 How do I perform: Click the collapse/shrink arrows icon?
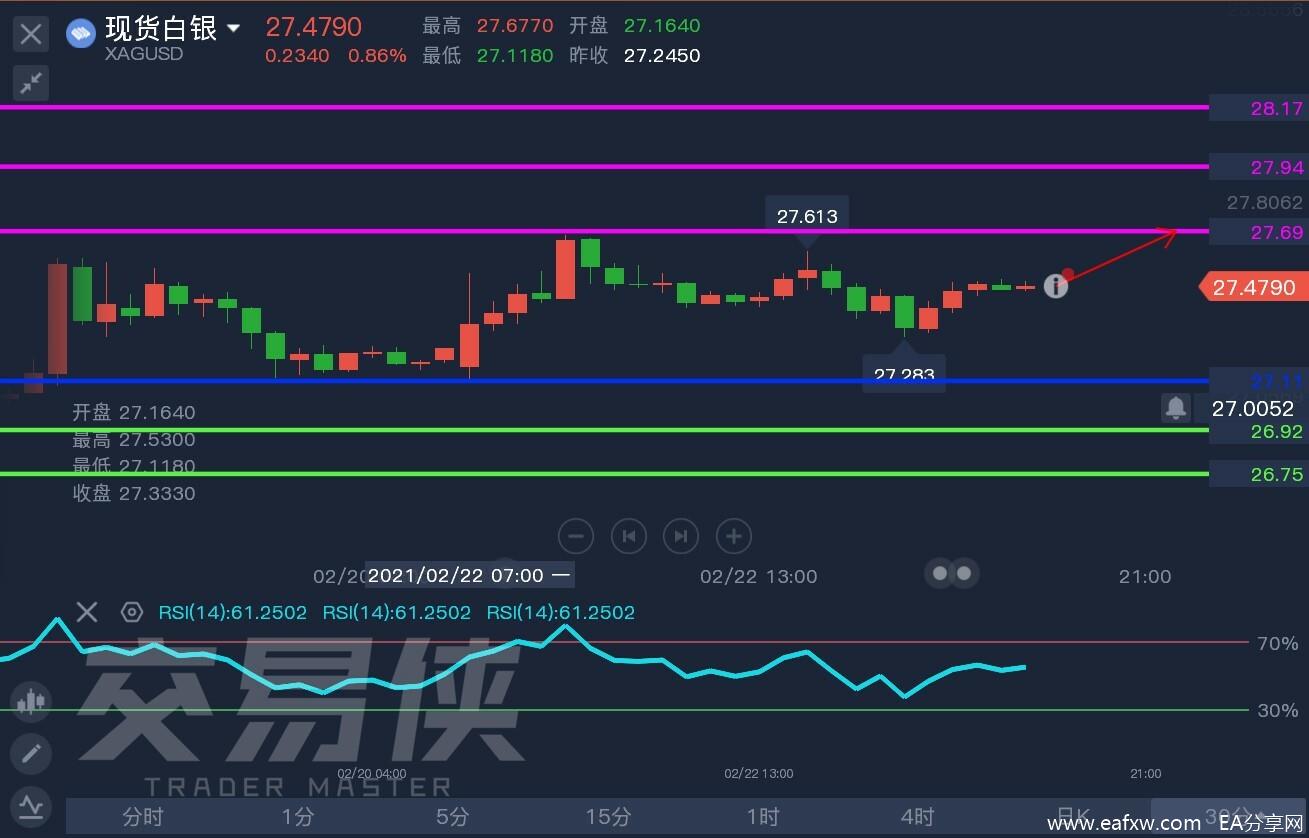tap(32, 83)
